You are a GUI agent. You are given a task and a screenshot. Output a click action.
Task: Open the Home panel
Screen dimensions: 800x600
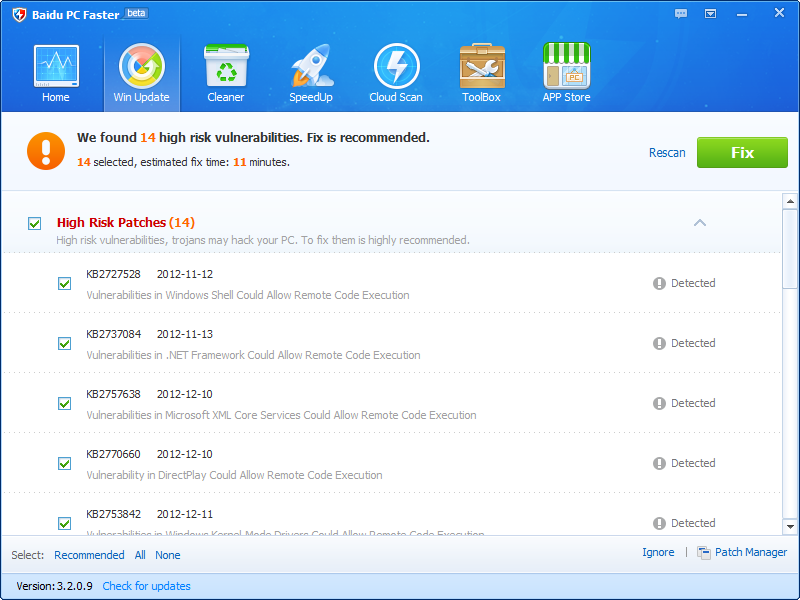pos(55,72)
